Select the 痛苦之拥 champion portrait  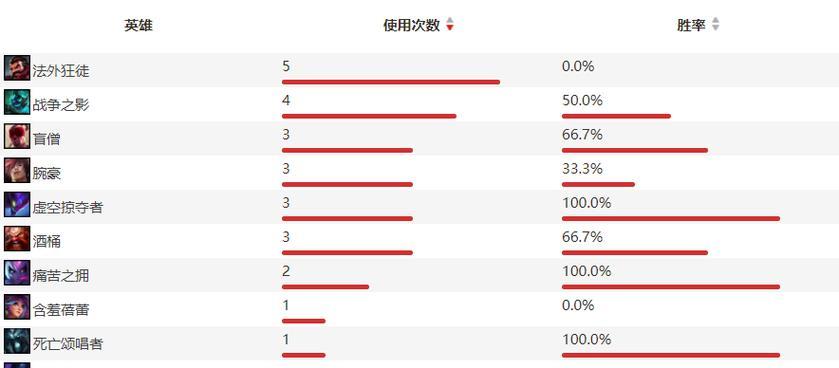(17, 273)
